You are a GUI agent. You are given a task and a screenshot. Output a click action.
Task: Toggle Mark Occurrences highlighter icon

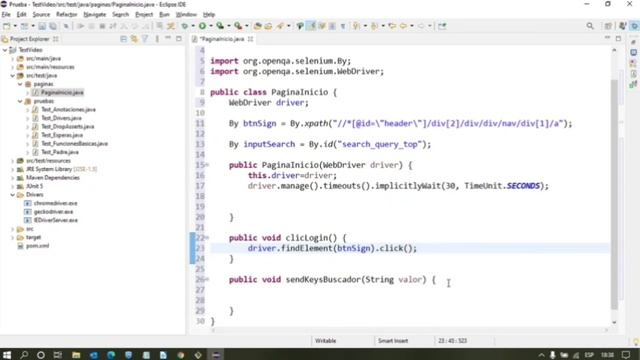coord(311,26)
